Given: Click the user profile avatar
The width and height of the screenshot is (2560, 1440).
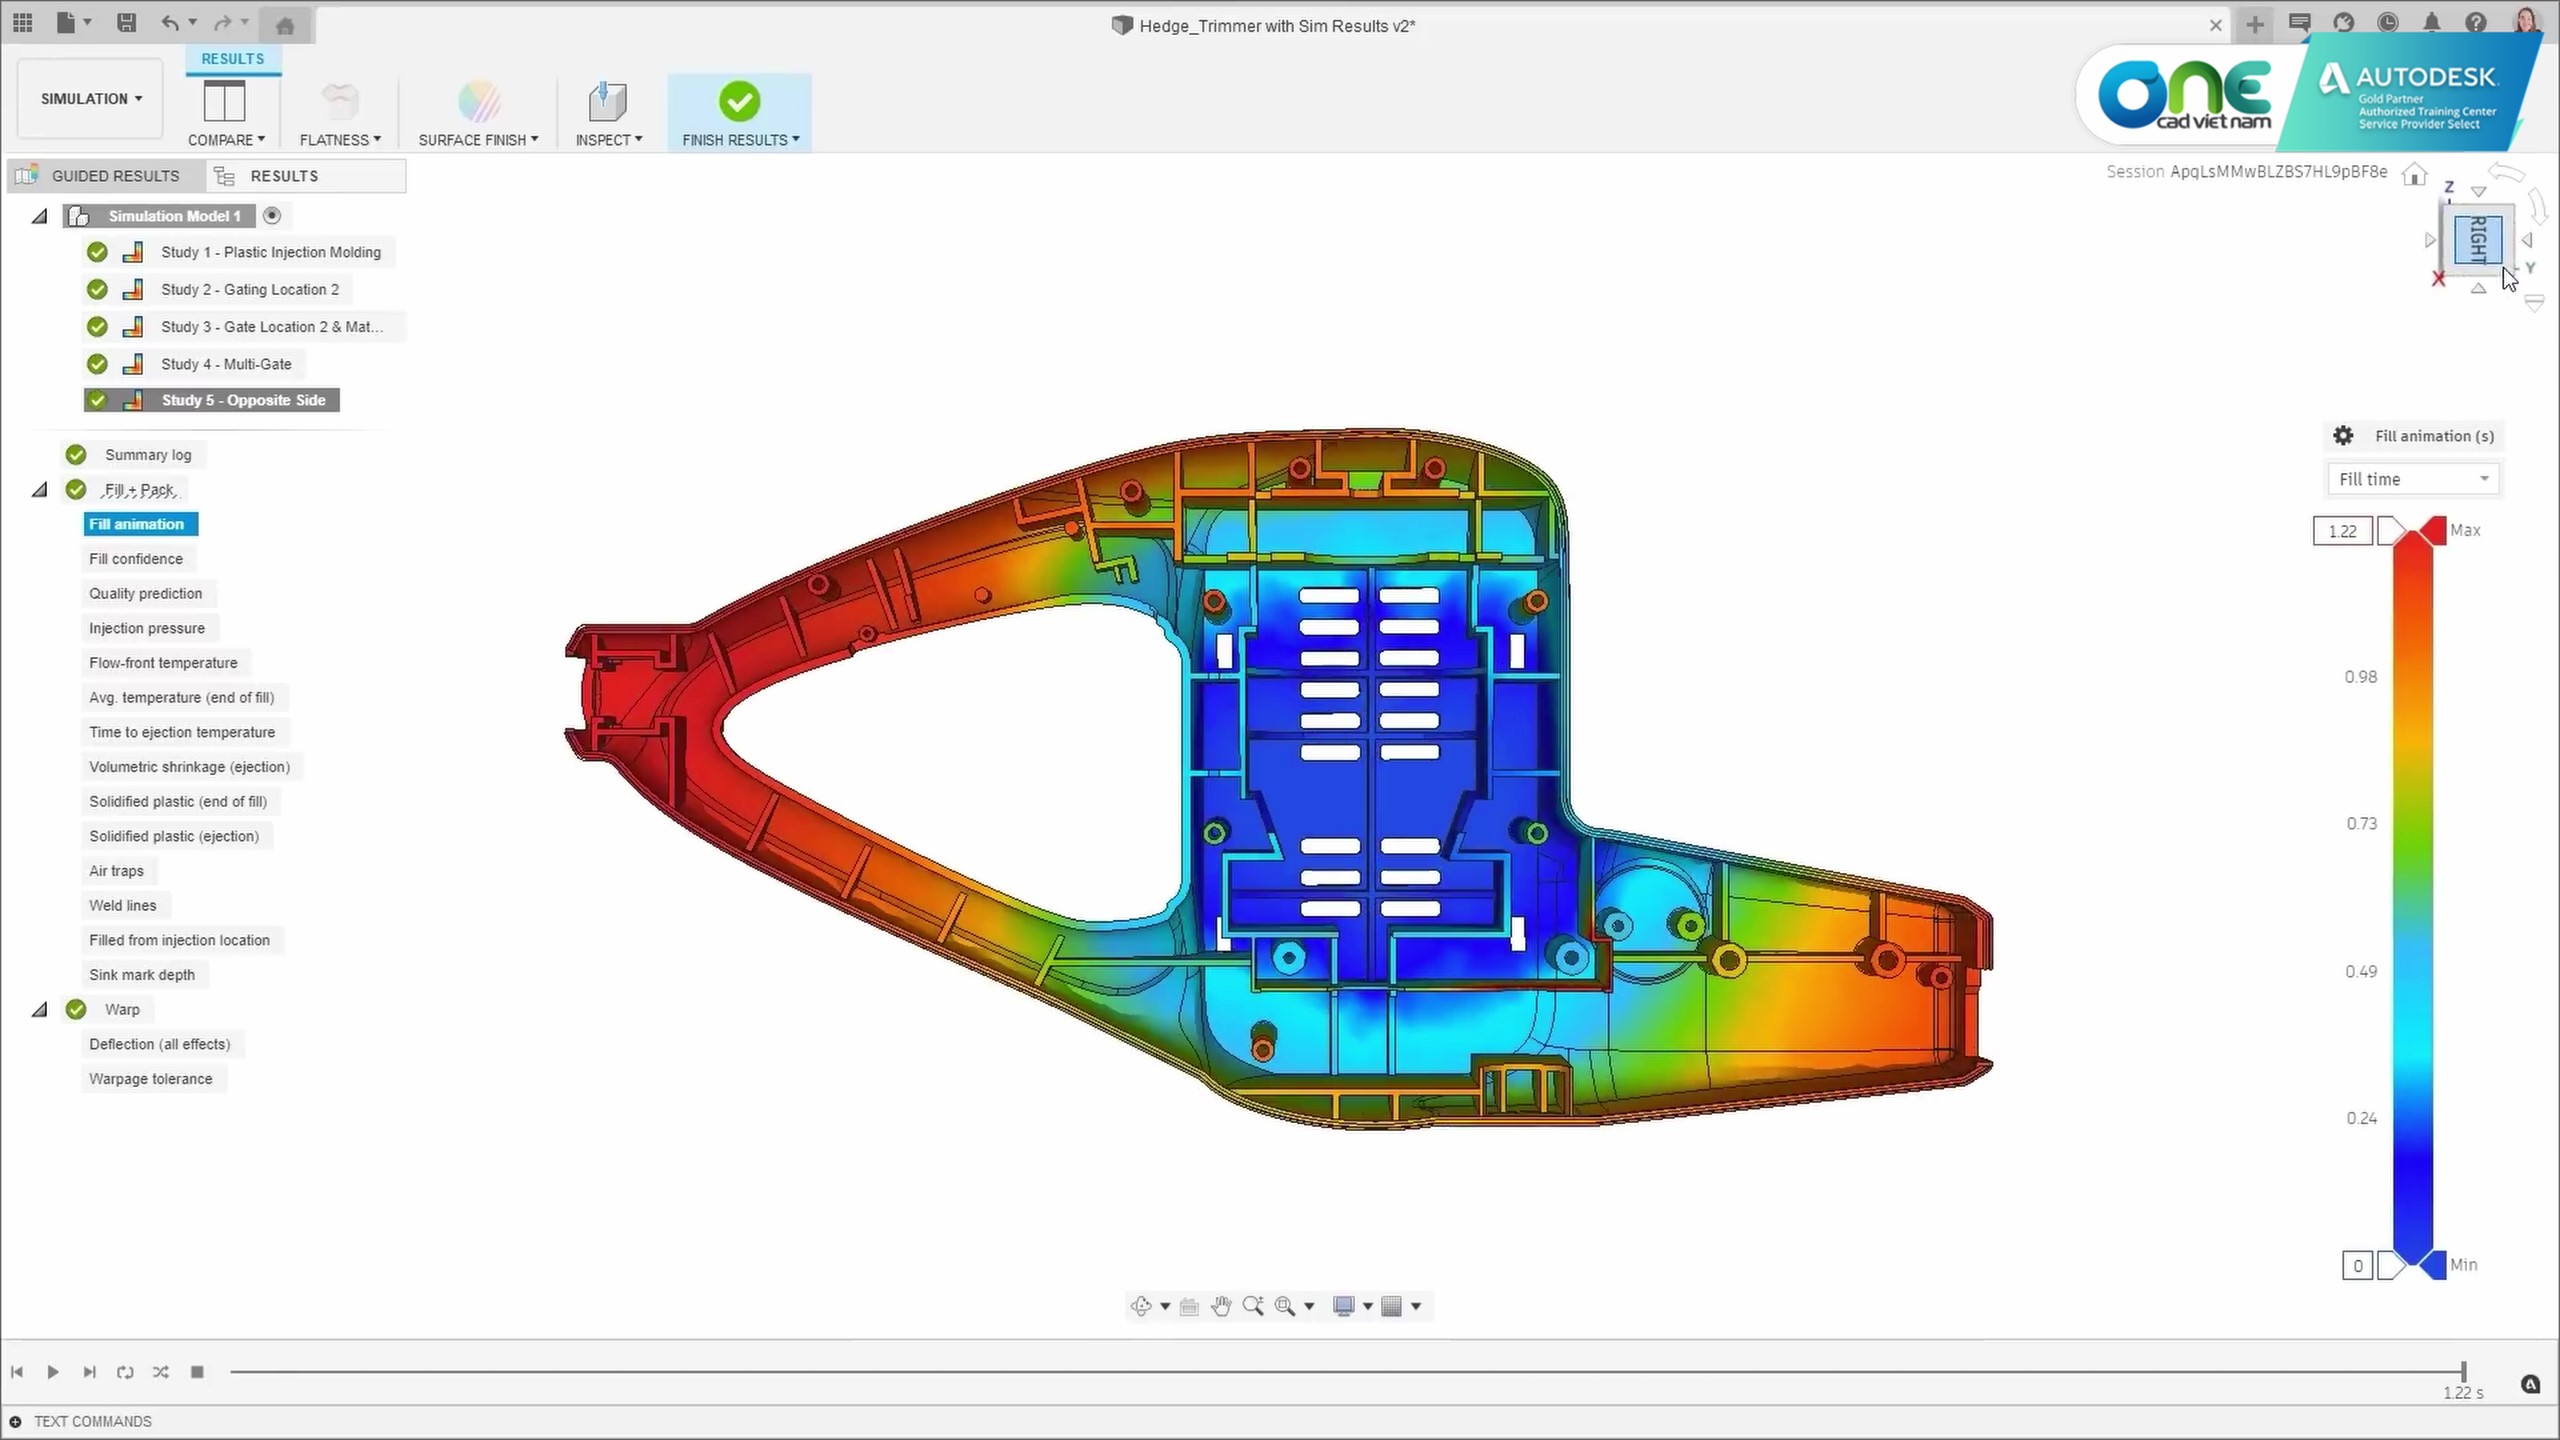Looking at the screenshot, I should click(2526, 20).
